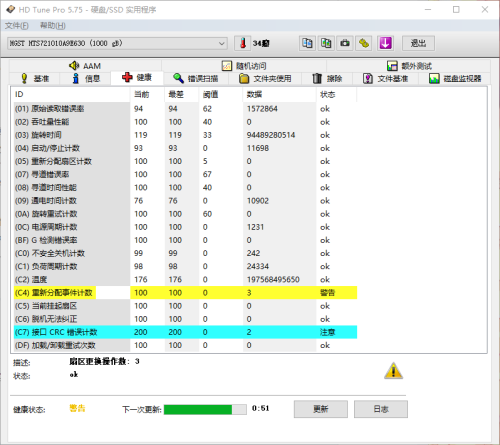
Task: Switch to the 随机访问 tab
Action: (x=244, y=66)
